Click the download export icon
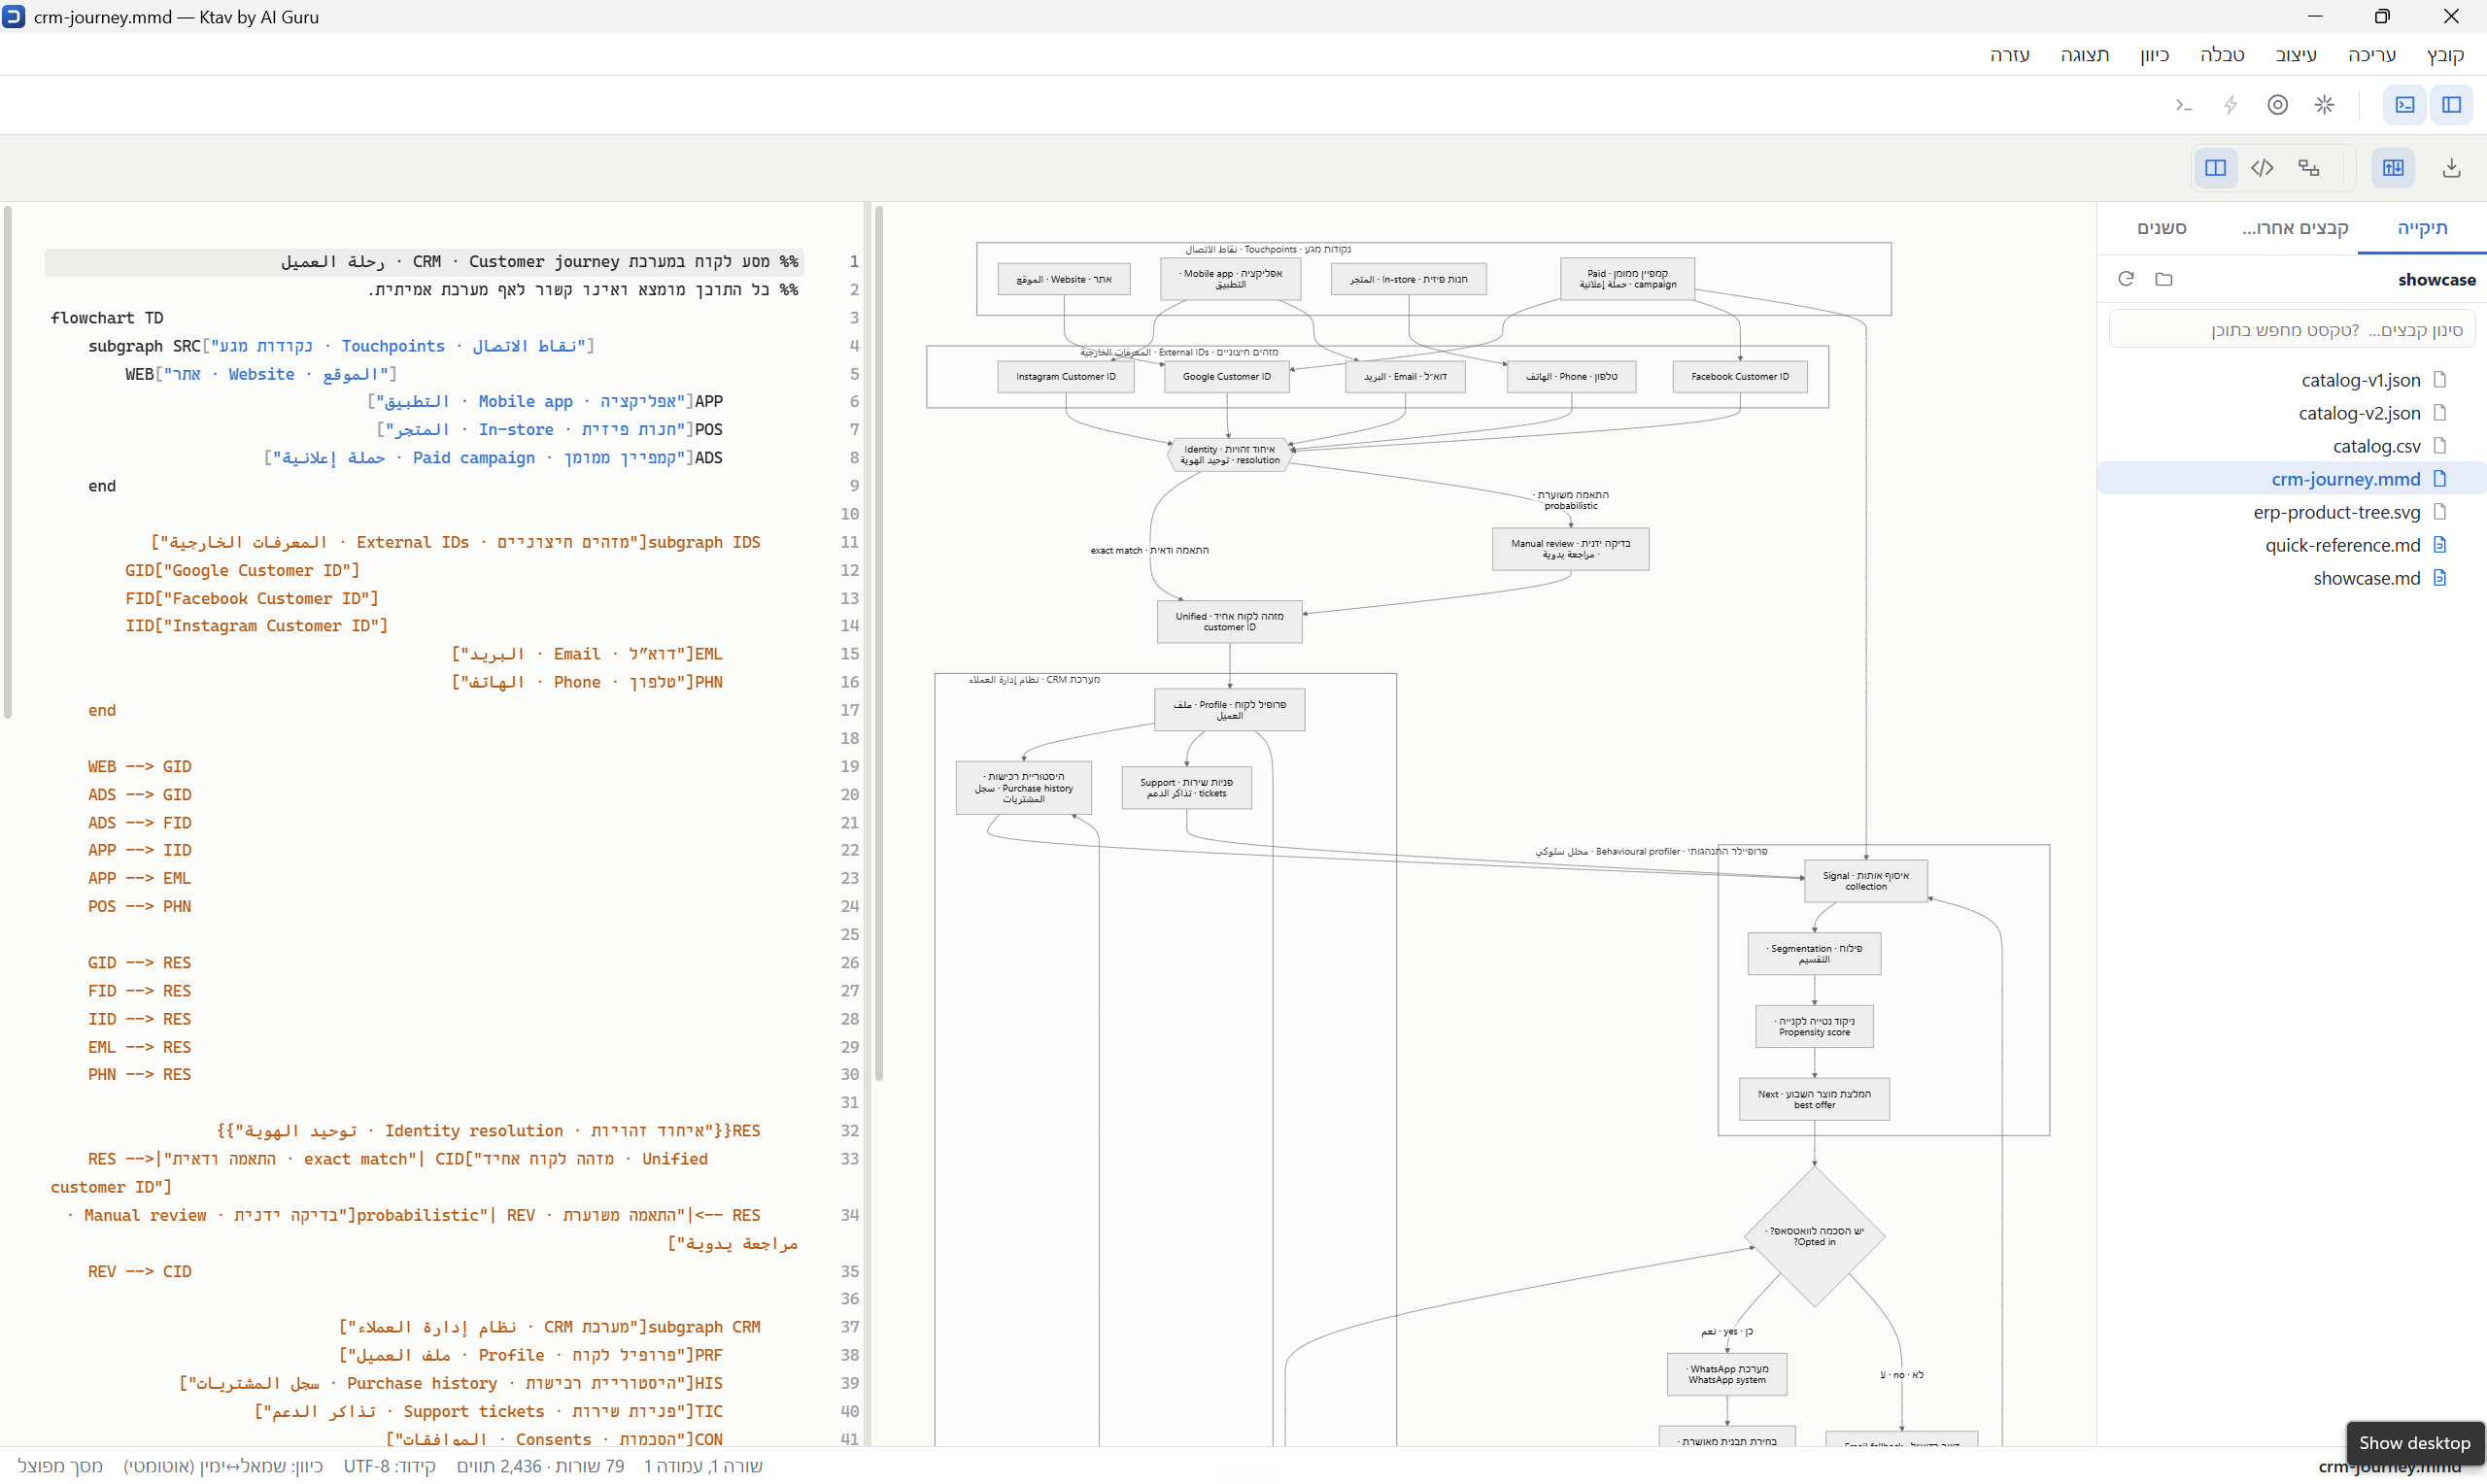Viewport: 2487px width, 1484px height. coord(2451,168)
